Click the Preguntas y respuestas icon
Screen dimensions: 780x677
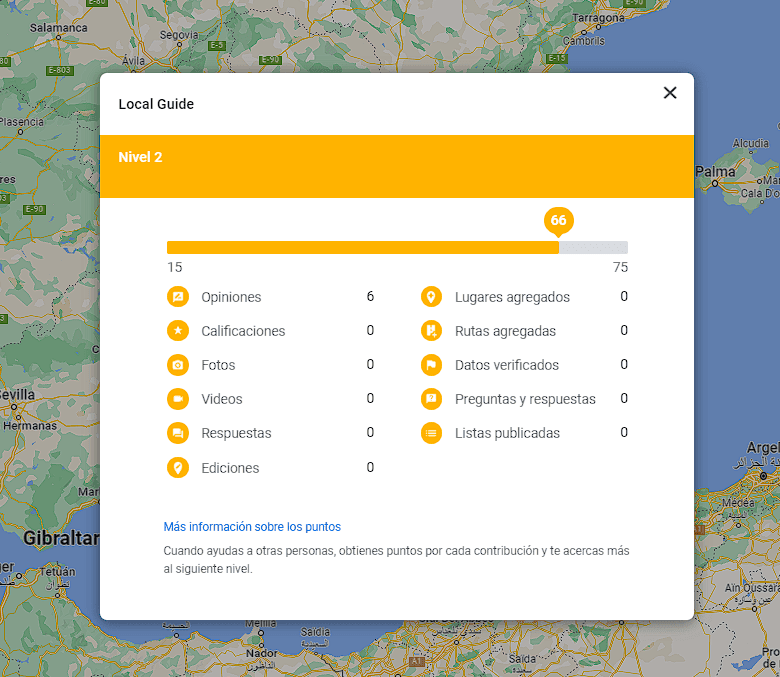[x=431, y=399]
